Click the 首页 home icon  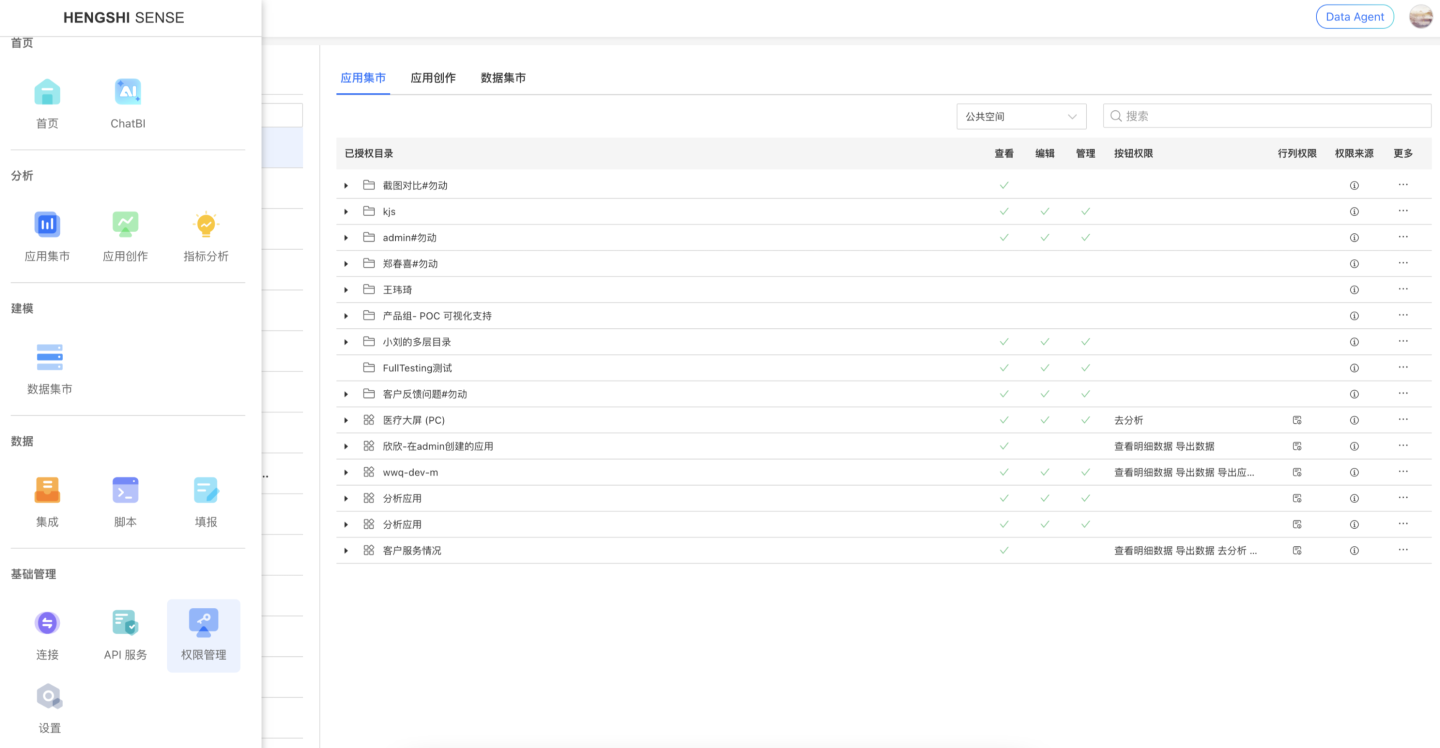47,93
